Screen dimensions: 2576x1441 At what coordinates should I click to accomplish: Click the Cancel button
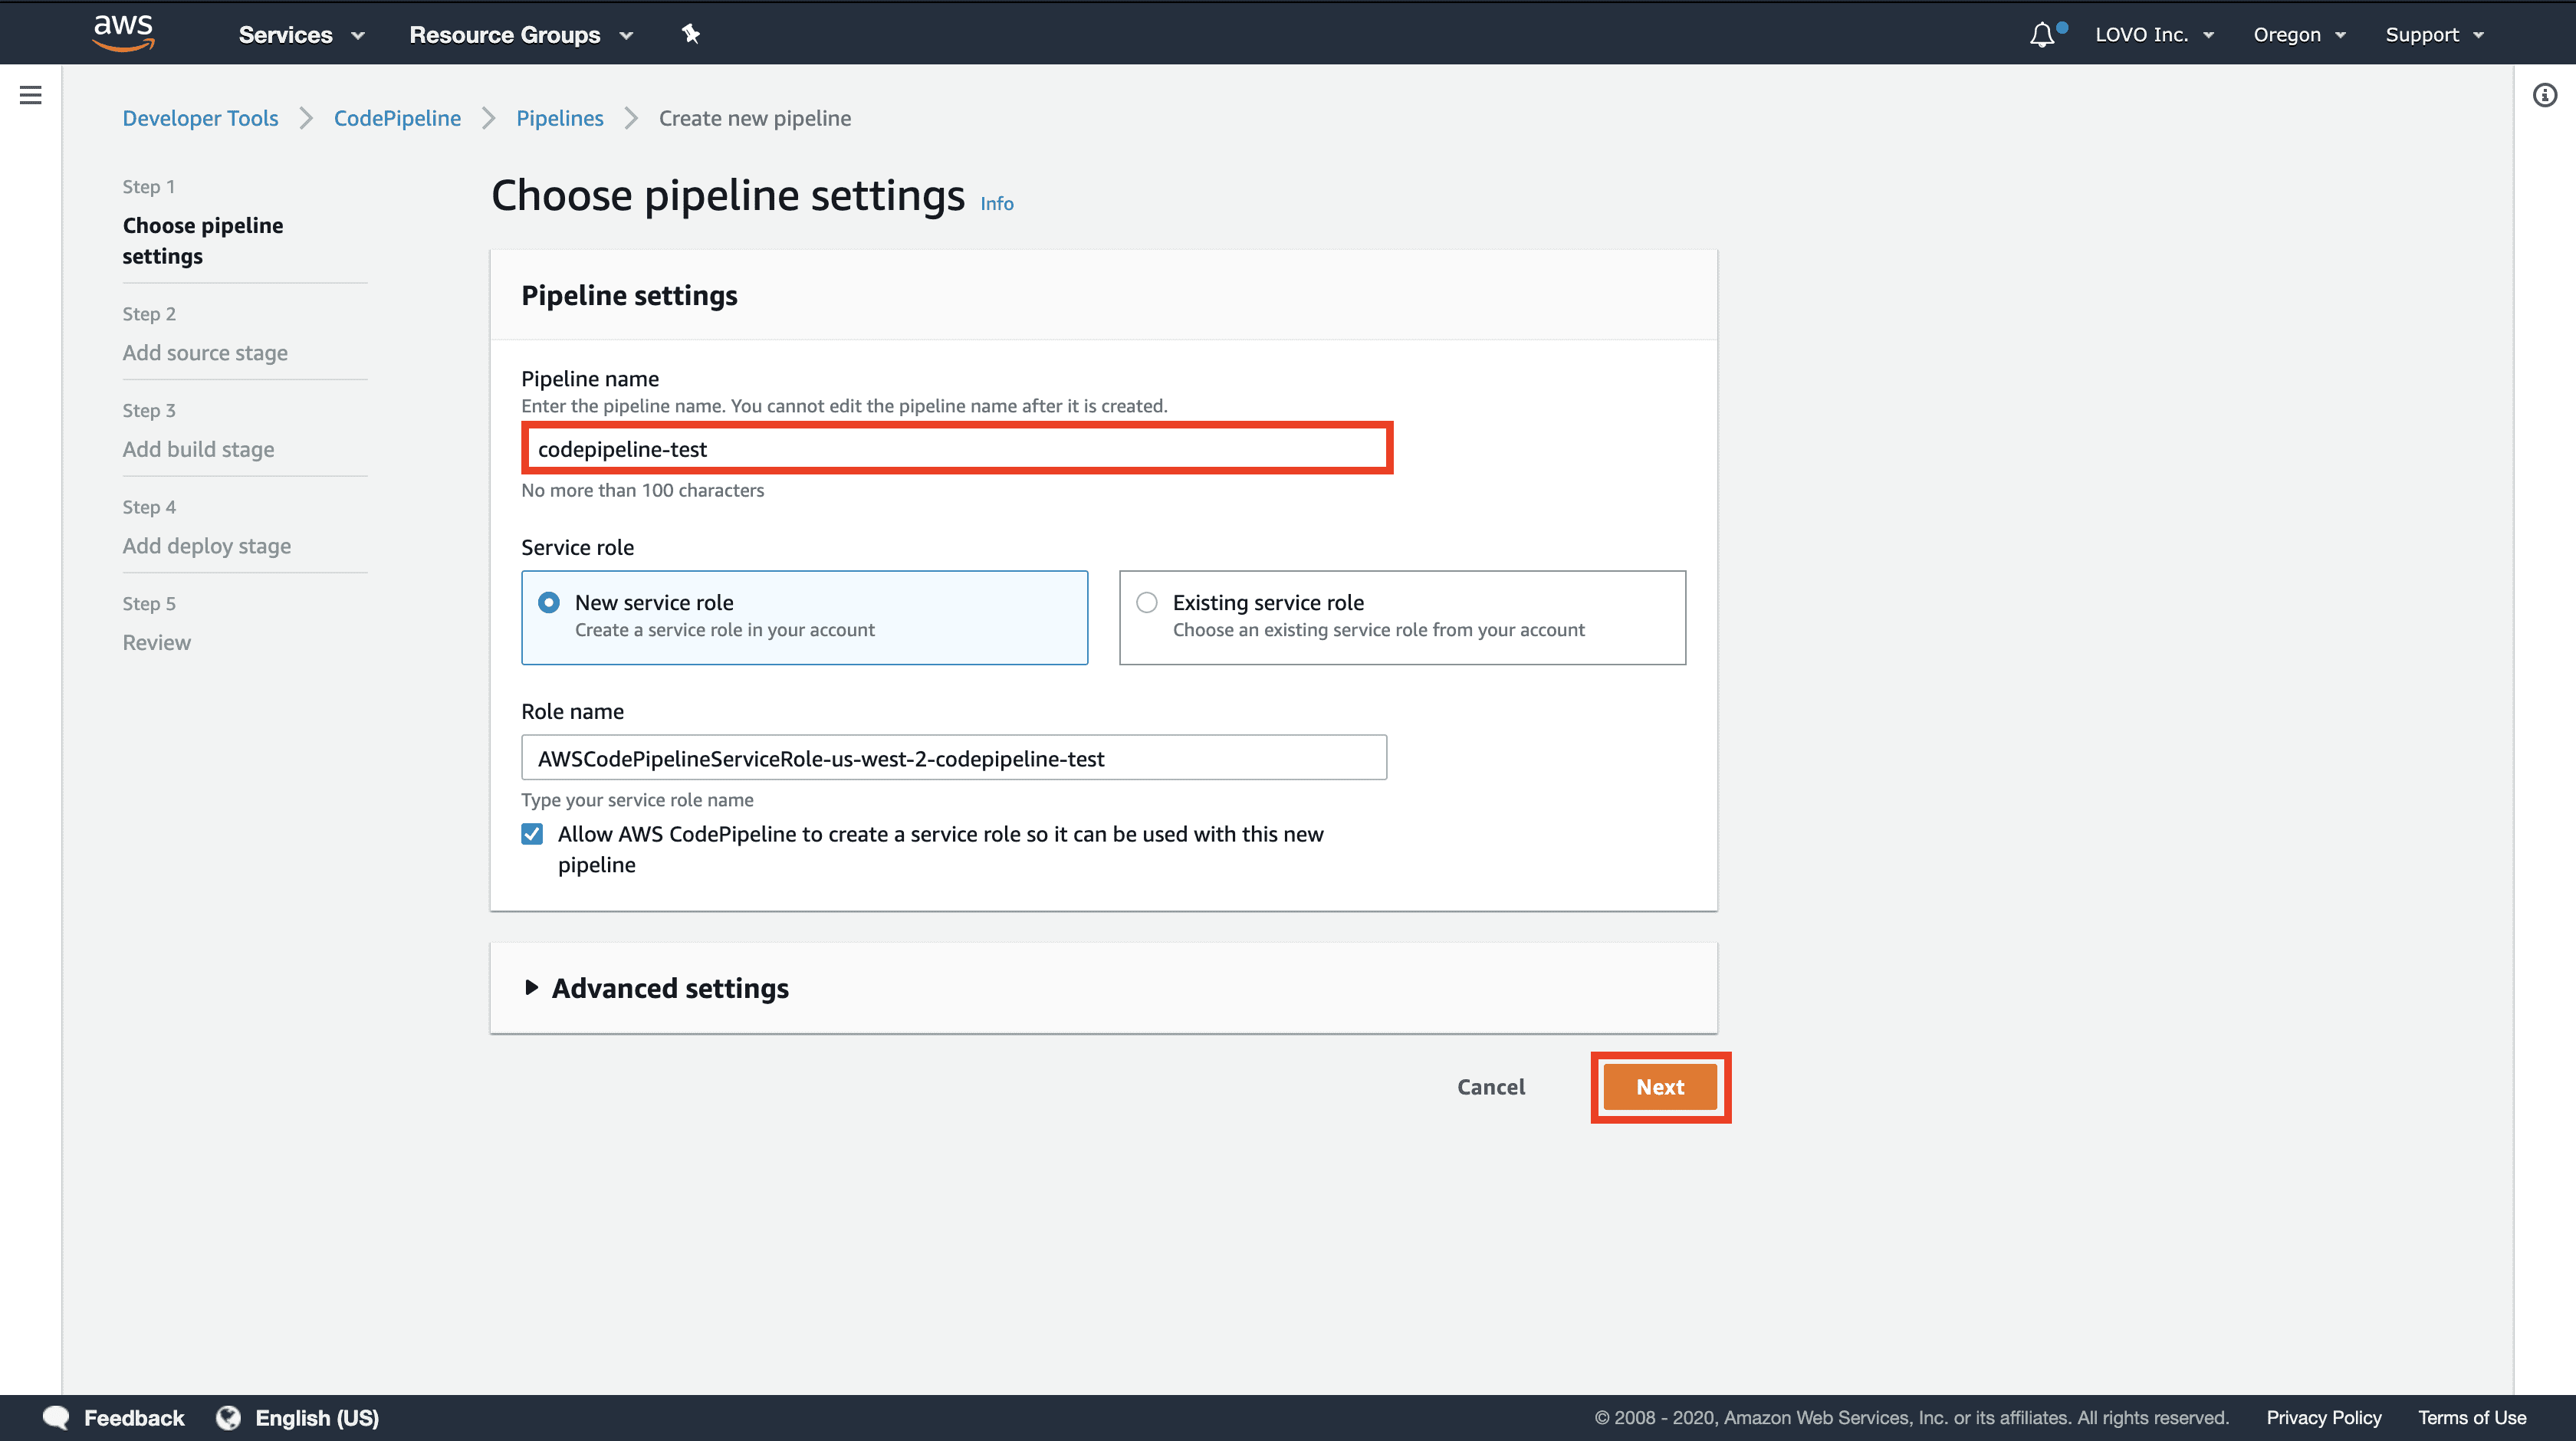(x=1490, y=1085)
